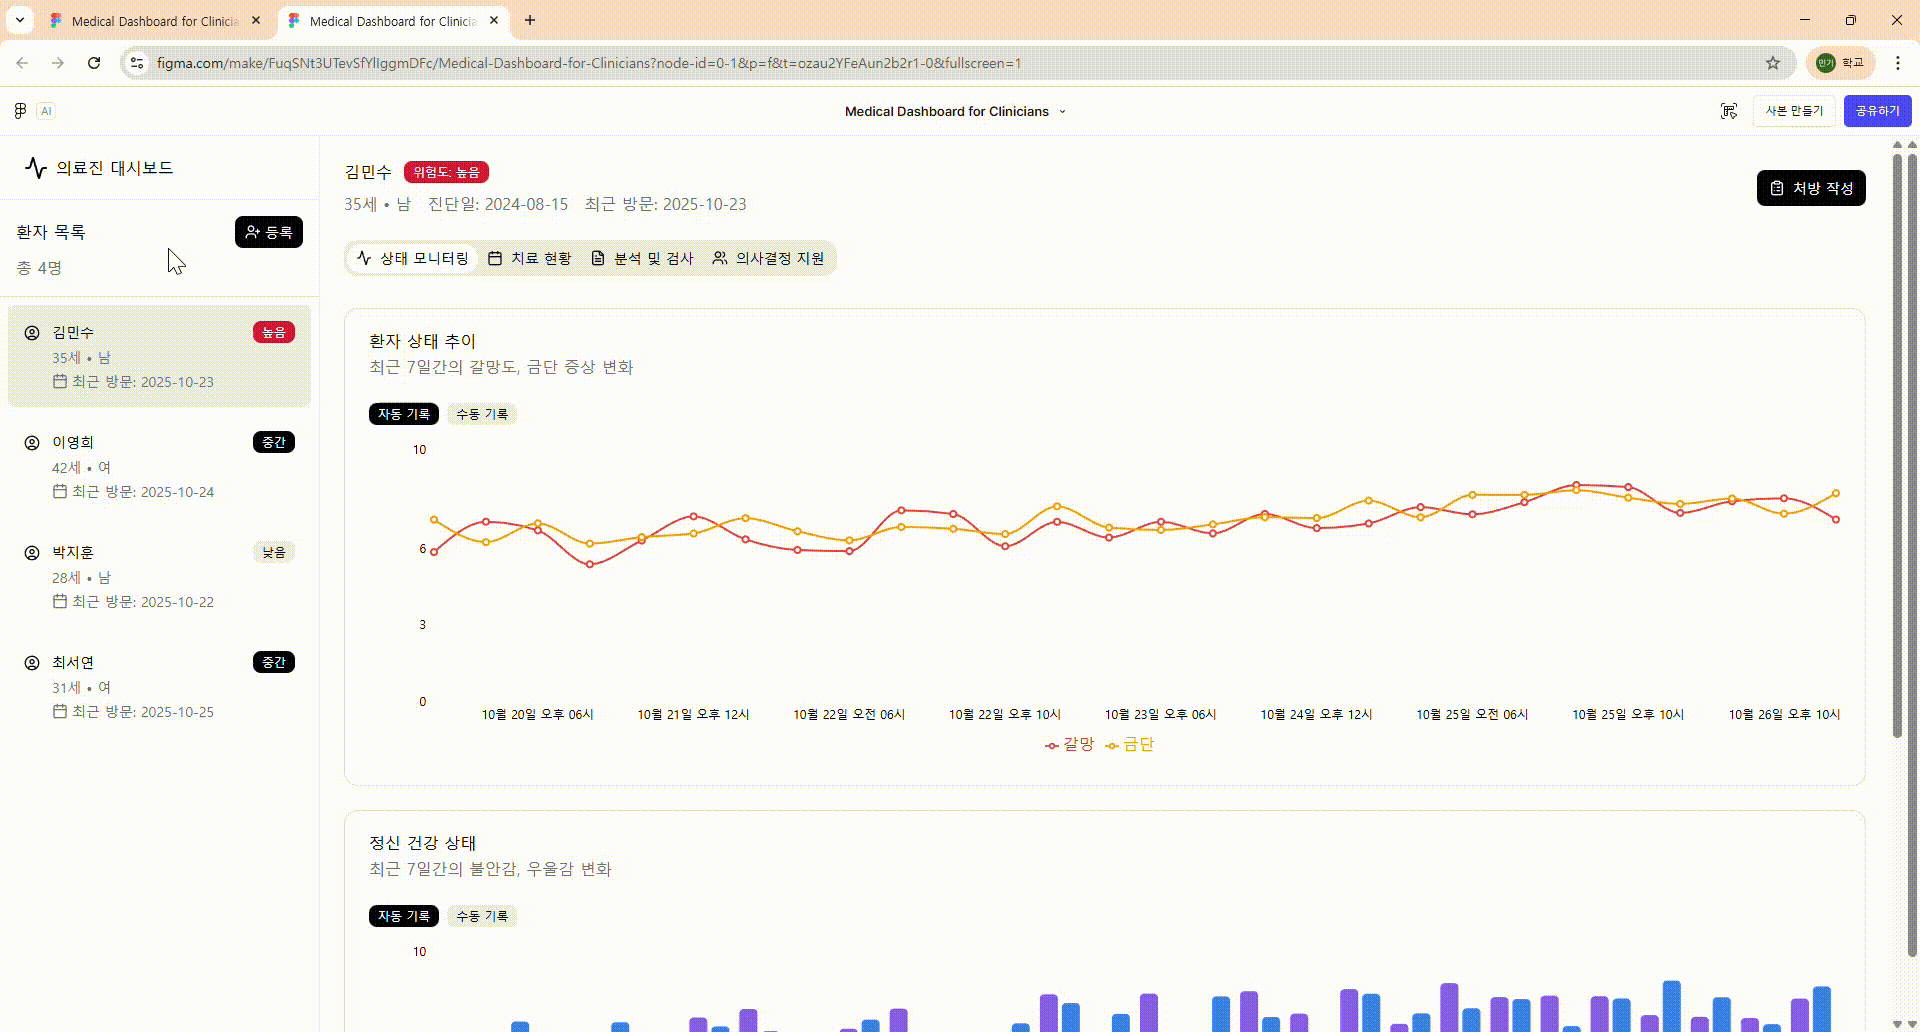The height and width of the screenshot is (1032, 1920).
Task: Reload the page with the refresh icon
Action: 93,63
